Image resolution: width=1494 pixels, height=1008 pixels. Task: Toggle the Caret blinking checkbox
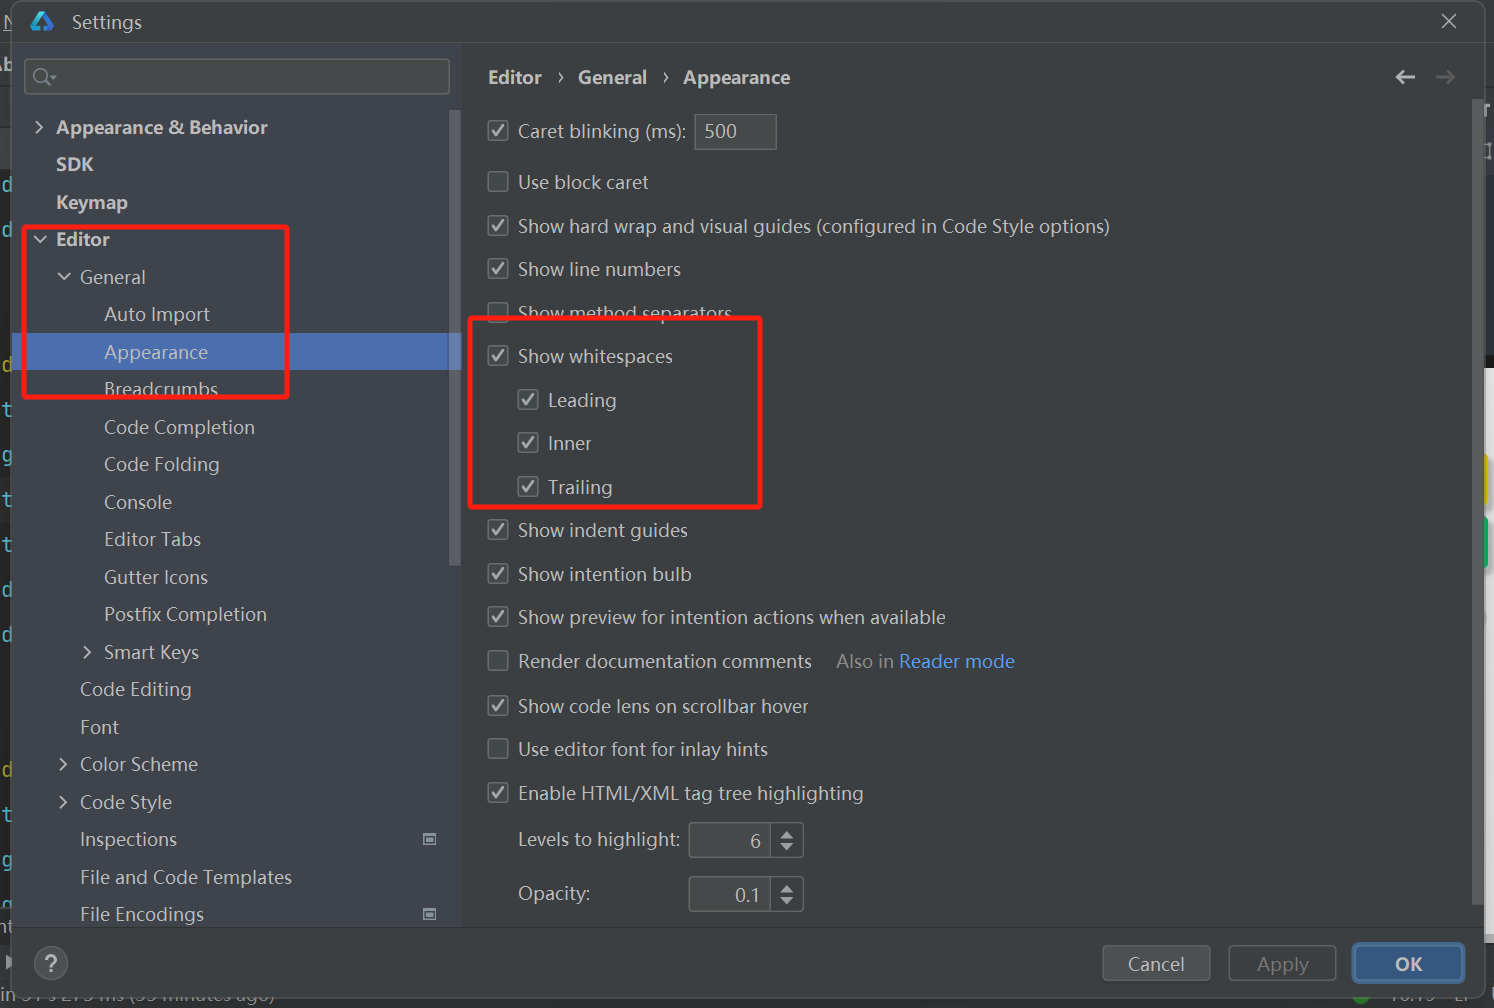point(498,130)
